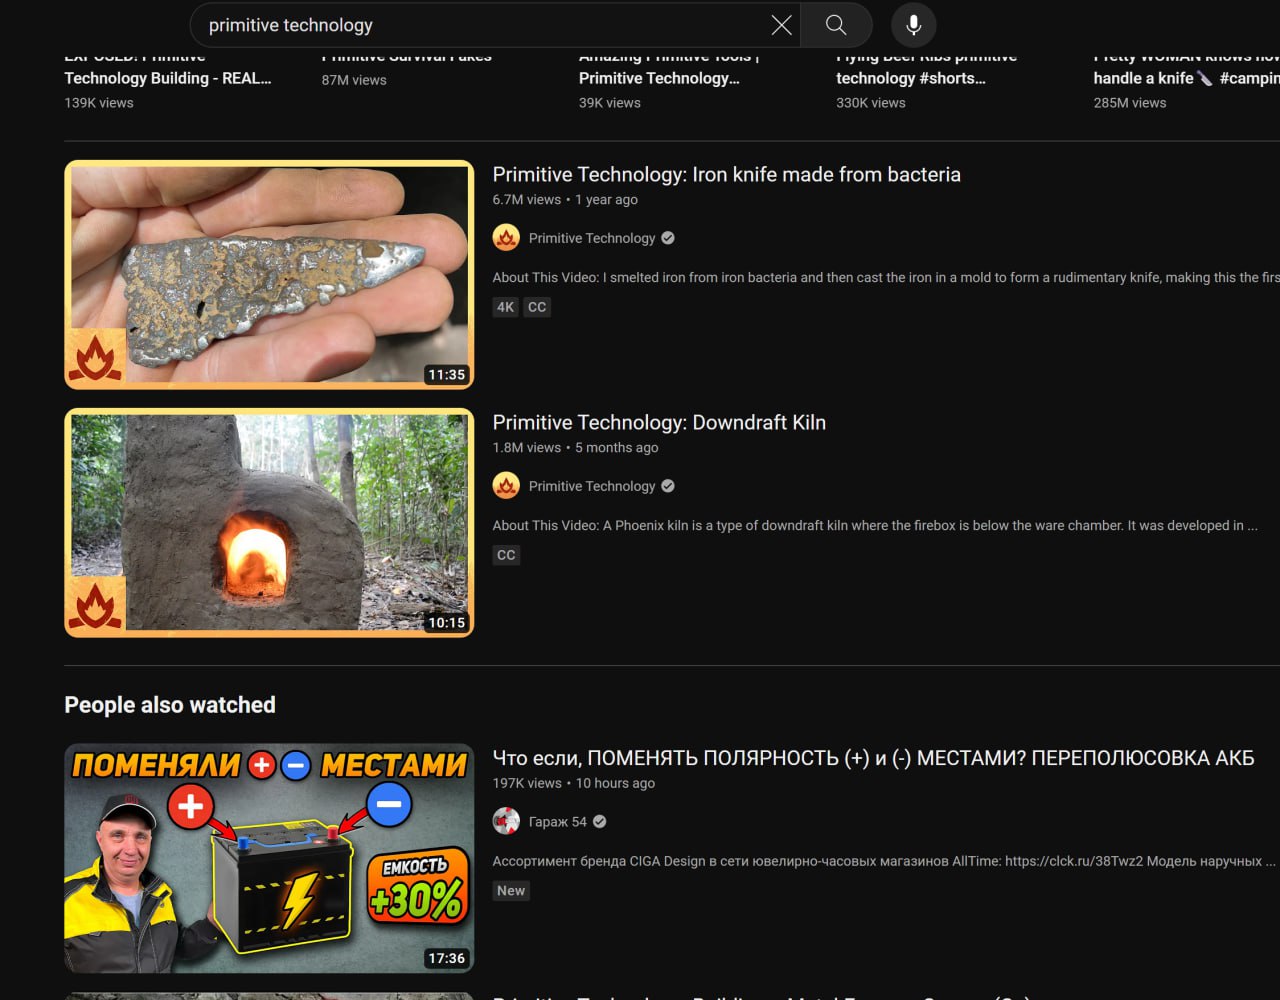1280x1000 pixels.
Task: Click Primitive Technology channel avatar under Iron knife video
Action: pyautogui.click(x=506, y=238)
